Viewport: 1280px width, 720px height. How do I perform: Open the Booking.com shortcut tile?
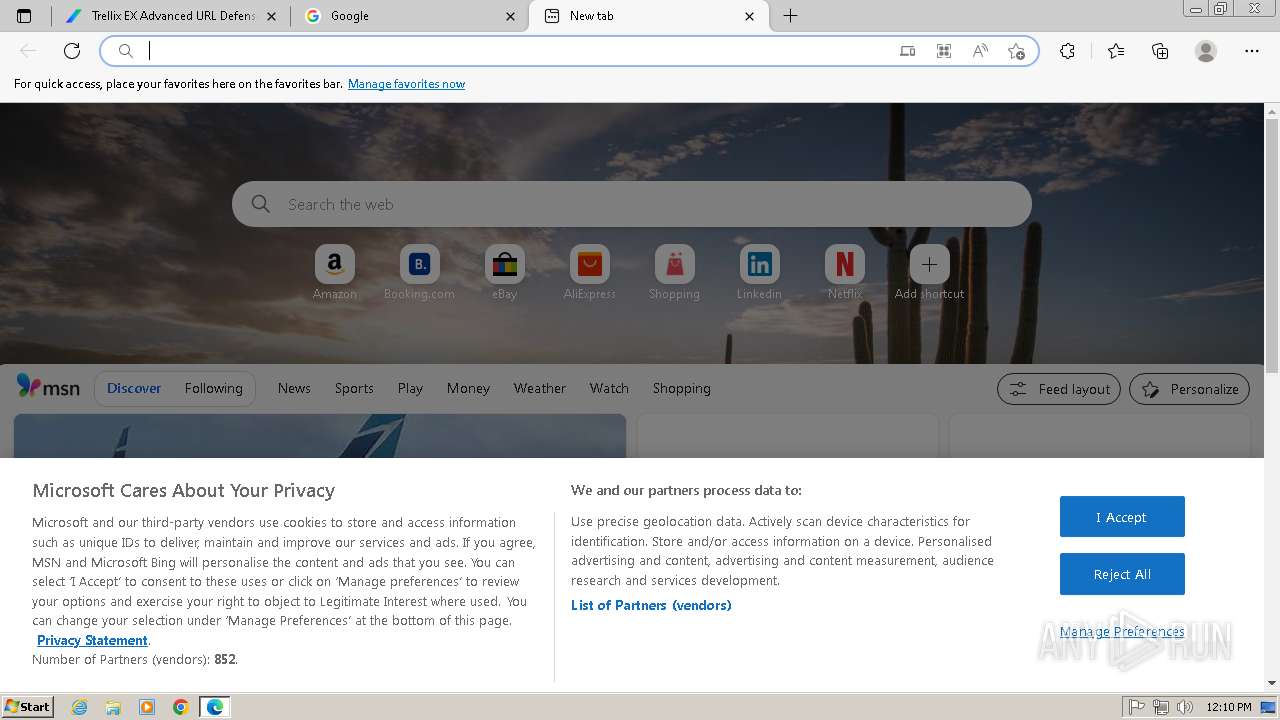tap(419, 265)
